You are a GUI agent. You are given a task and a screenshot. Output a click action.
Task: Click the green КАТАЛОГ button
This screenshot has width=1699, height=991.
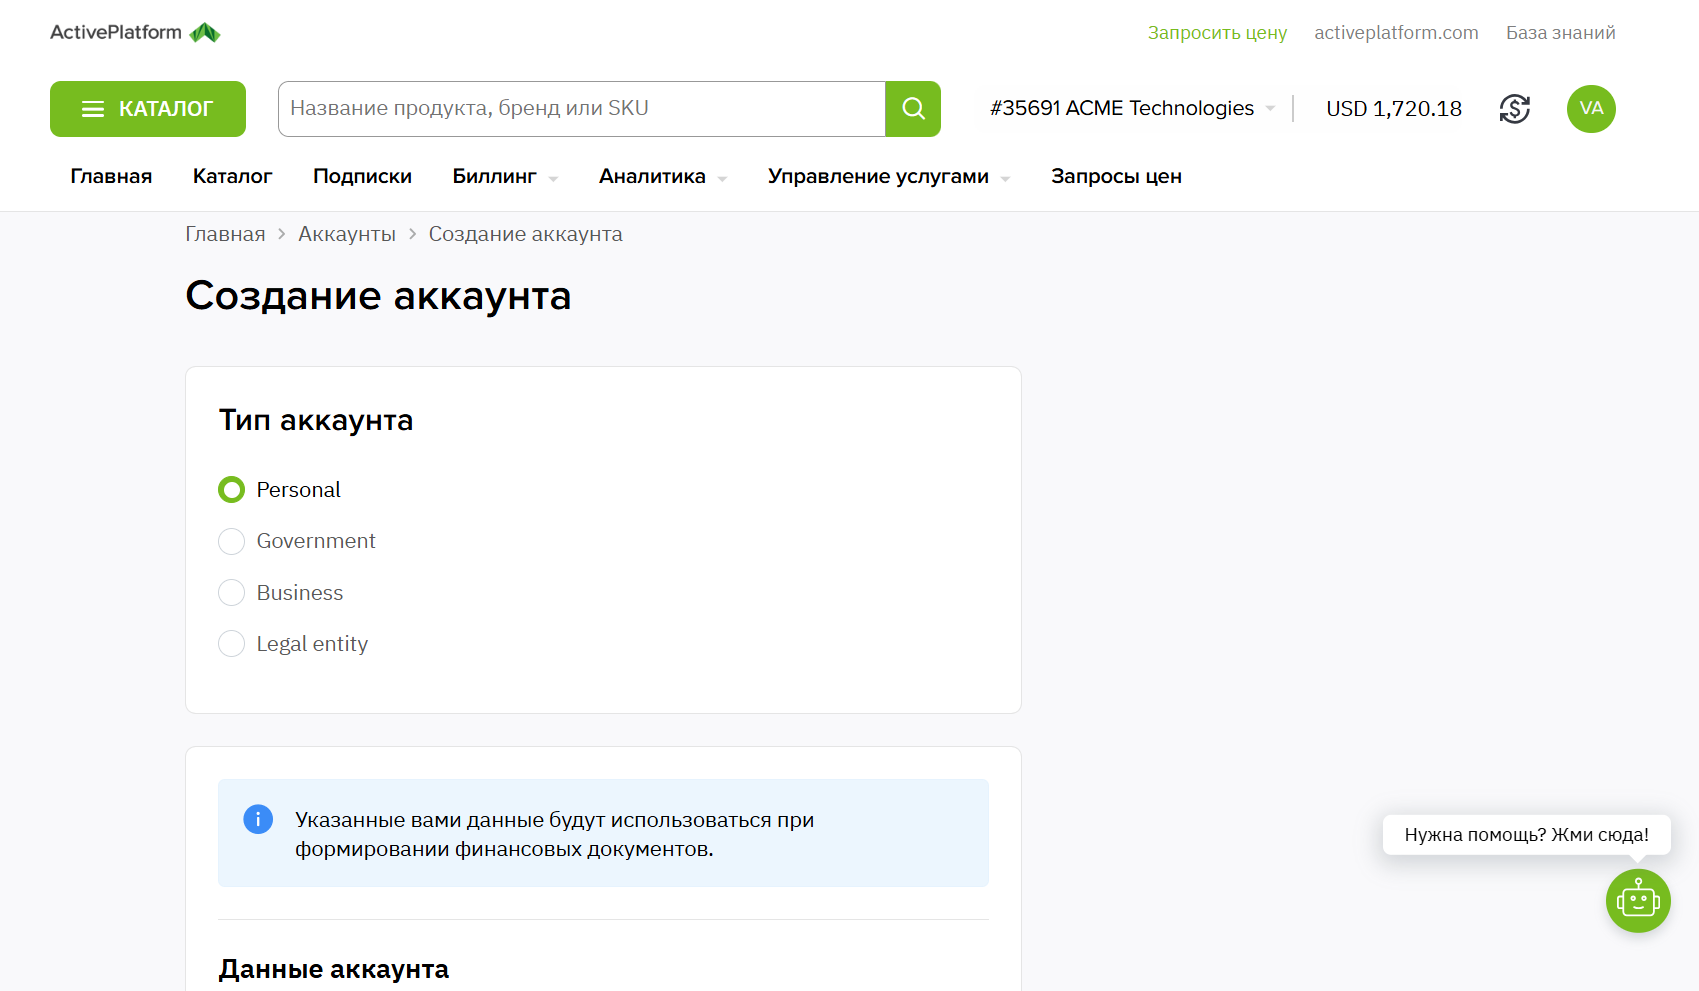pyautogui.click(x=148, y=109)
